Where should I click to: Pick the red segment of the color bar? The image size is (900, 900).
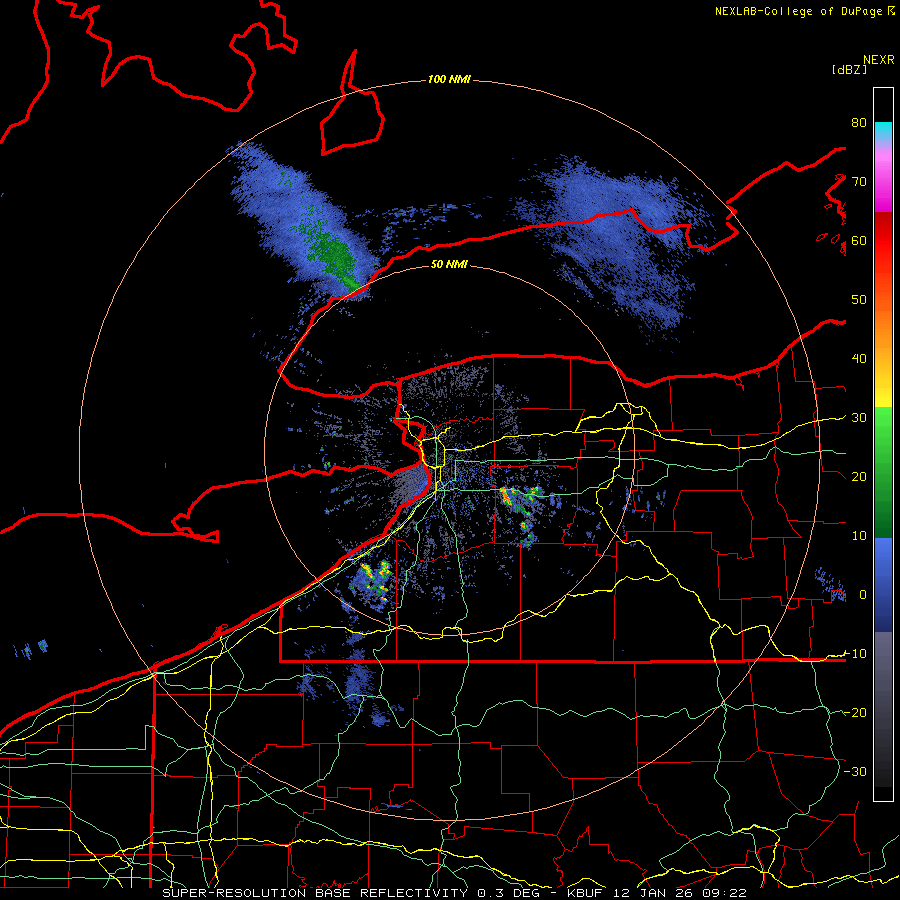(883, 241)
